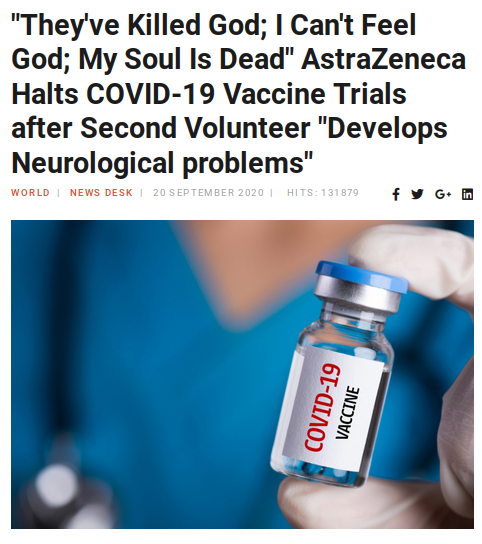Share the article on Twitter
The height and width of the screenshot is (544, 482).
pos(417,194)
